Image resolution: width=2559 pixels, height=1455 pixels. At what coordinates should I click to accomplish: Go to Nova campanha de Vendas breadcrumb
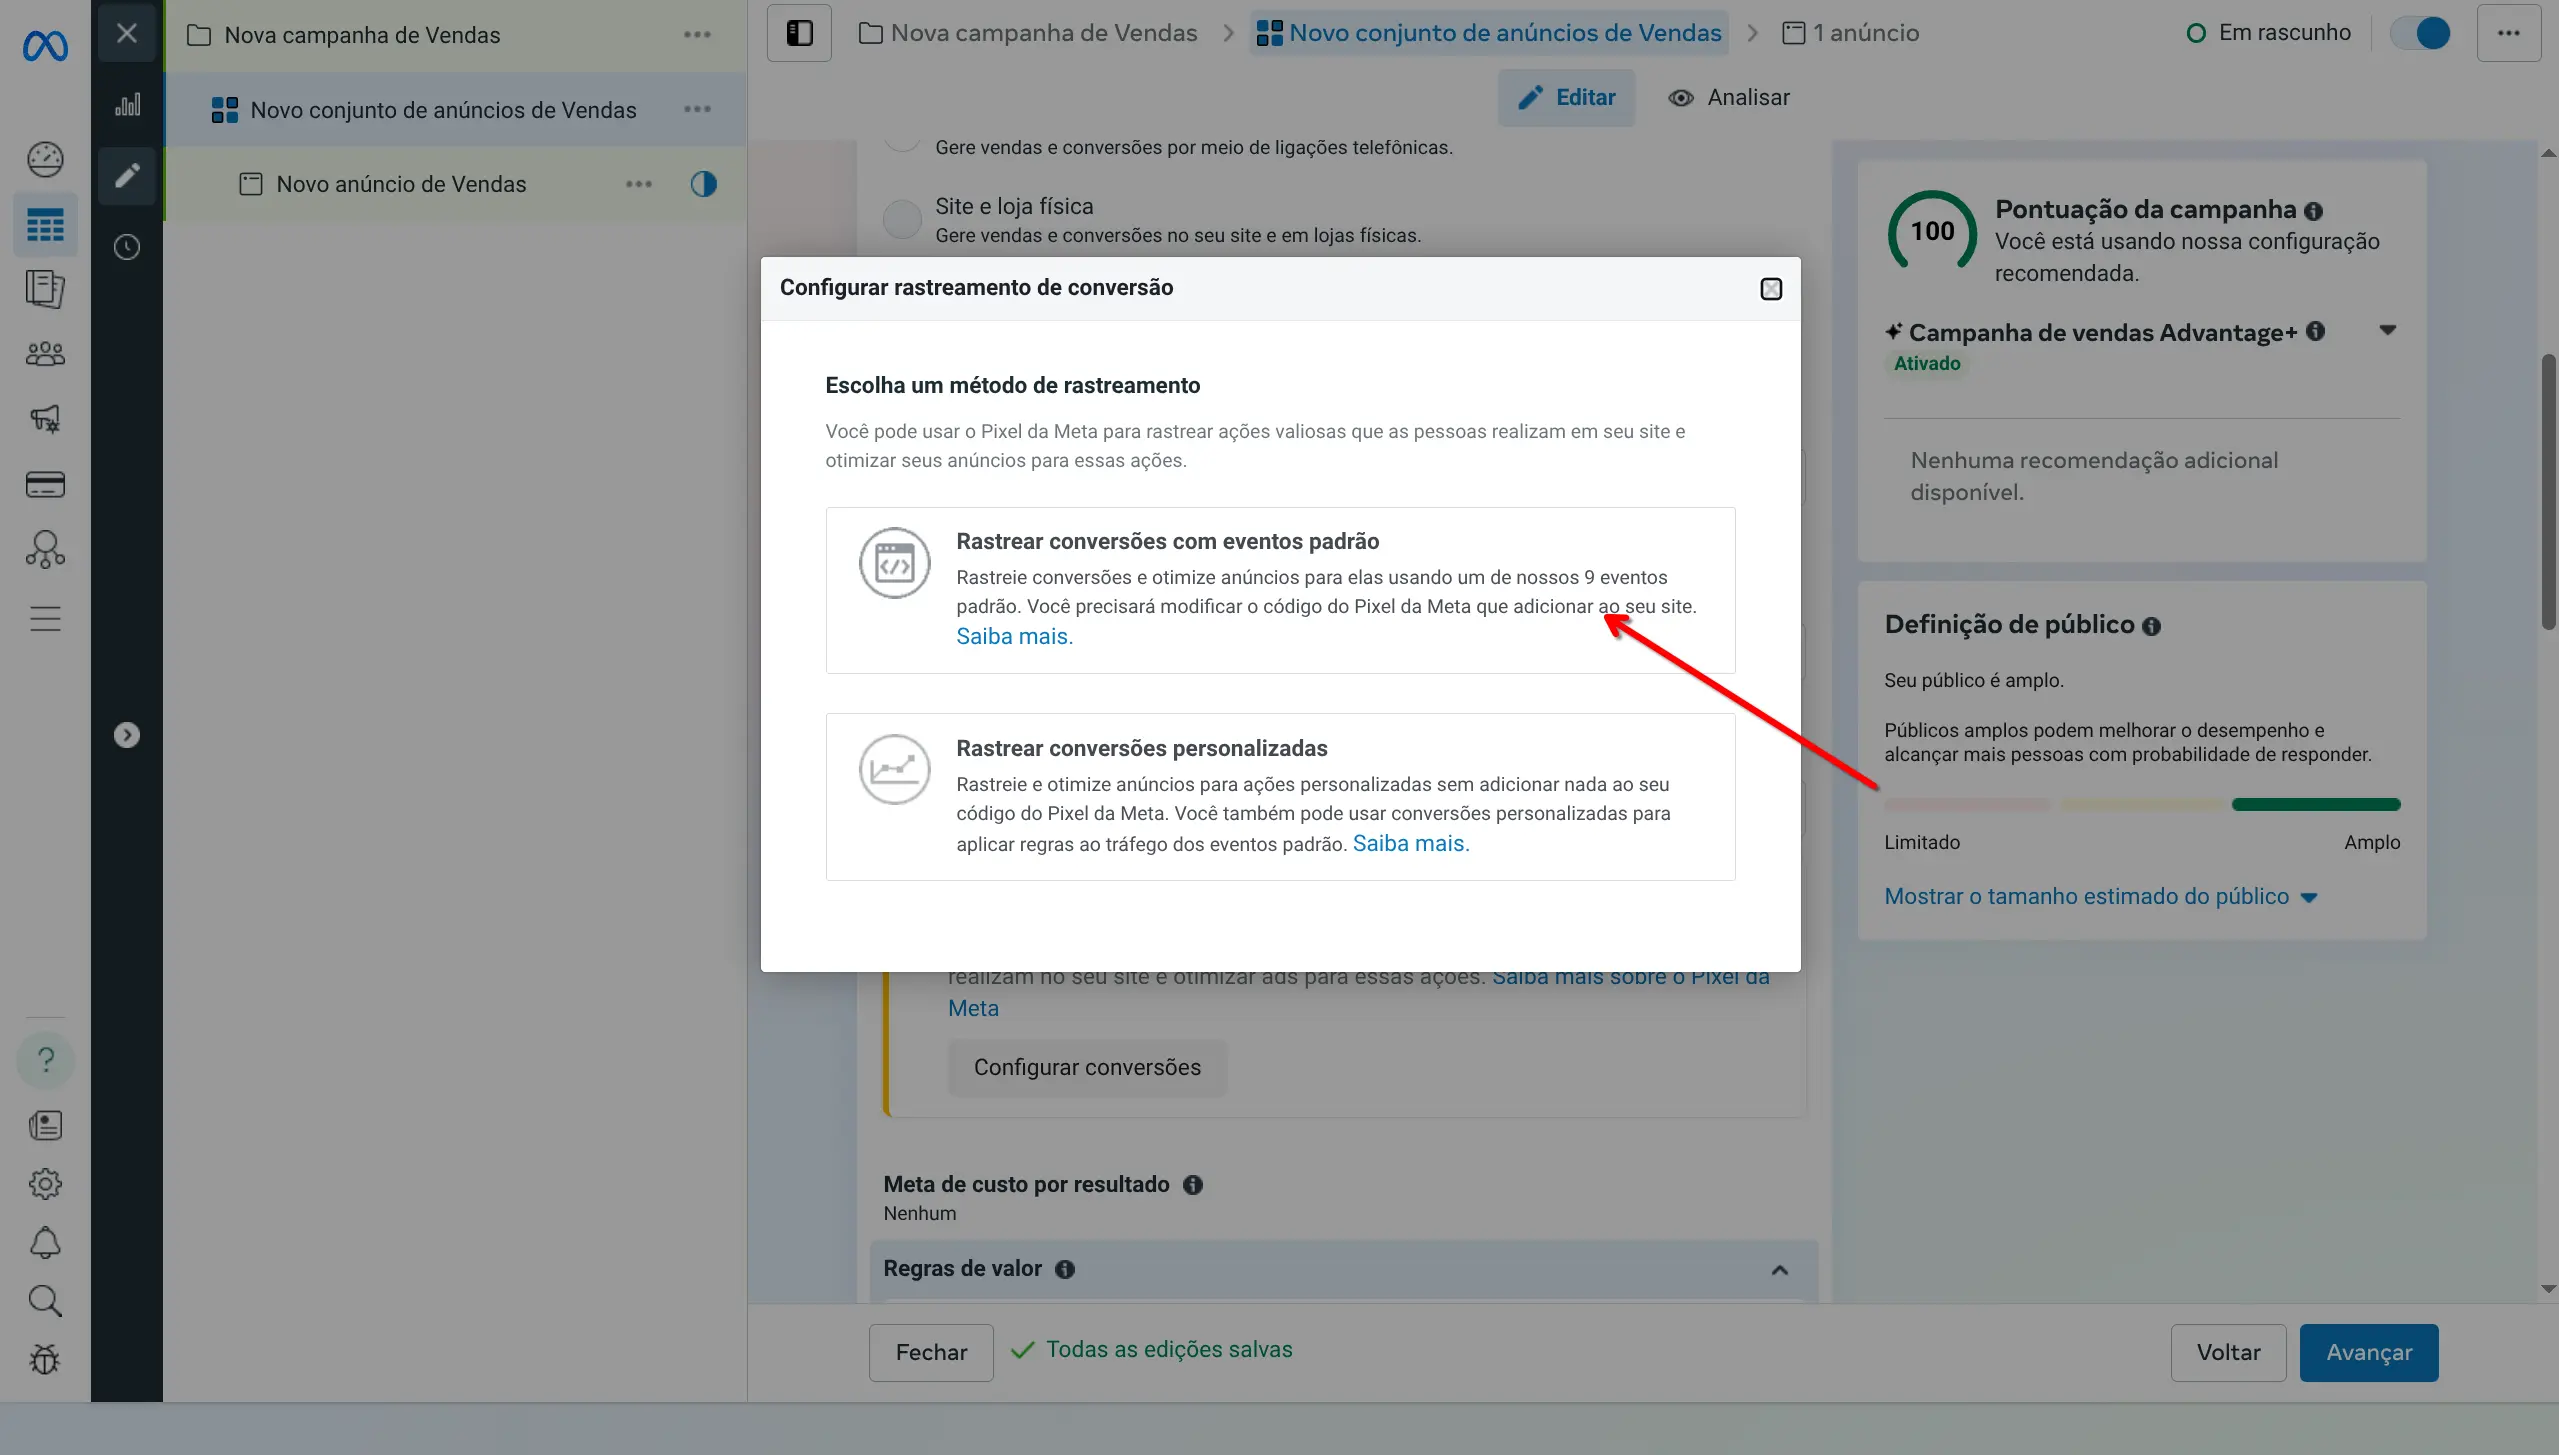point(1027,33)
